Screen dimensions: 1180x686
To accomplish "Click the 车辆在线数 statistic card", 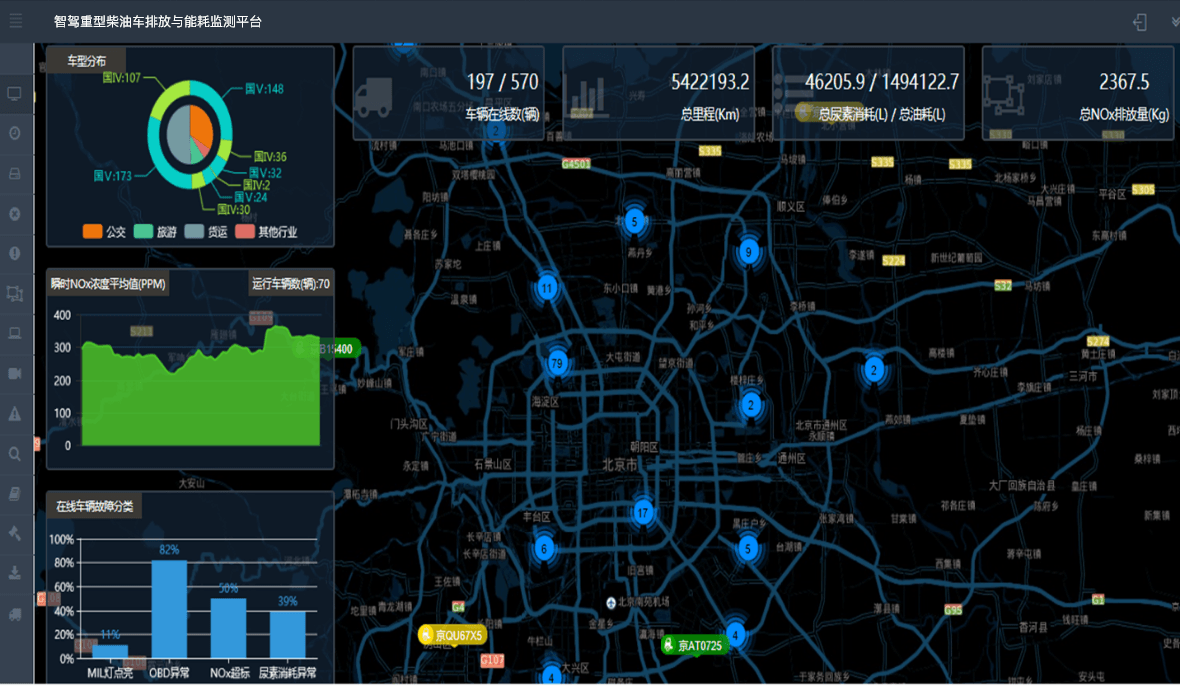I will pyautogui.click(x=449, y=93).
